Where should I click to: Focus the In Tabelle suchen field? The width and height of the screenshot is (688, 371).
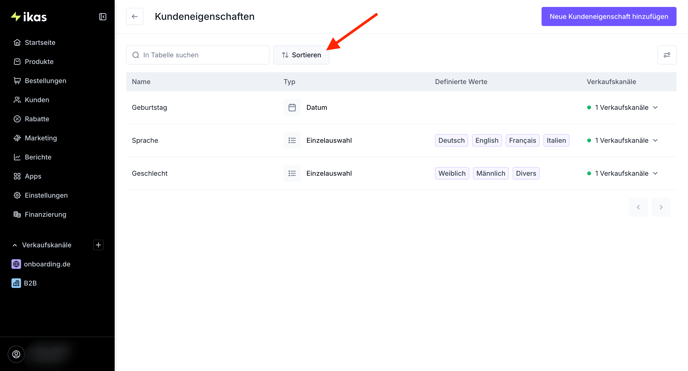pyautogui.click(x=198, y=55)
